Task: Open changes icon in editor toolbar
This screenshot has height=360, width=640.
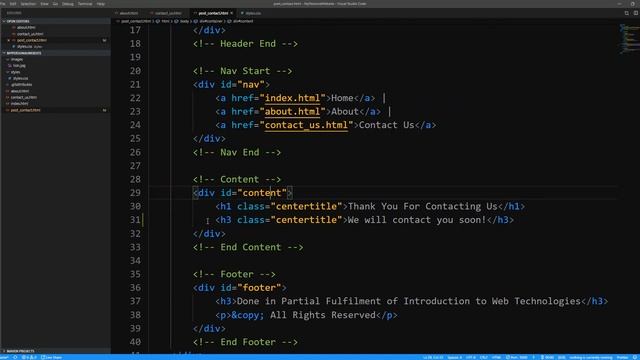Action: (x=627, y=13)
